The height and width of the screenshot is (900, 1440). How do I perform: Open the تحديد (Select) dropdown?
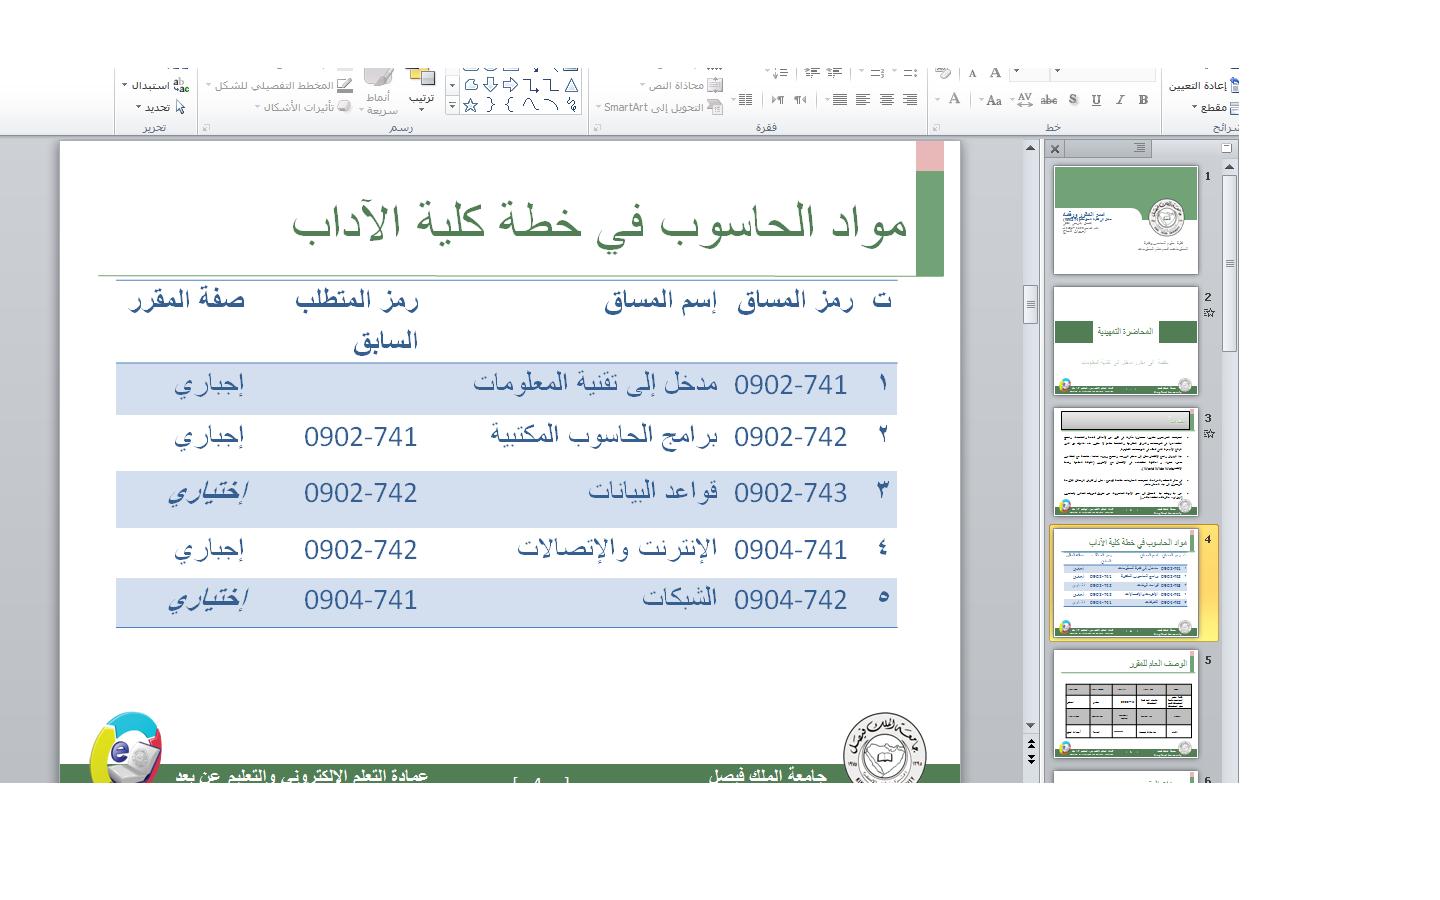[x=156, y=107]
